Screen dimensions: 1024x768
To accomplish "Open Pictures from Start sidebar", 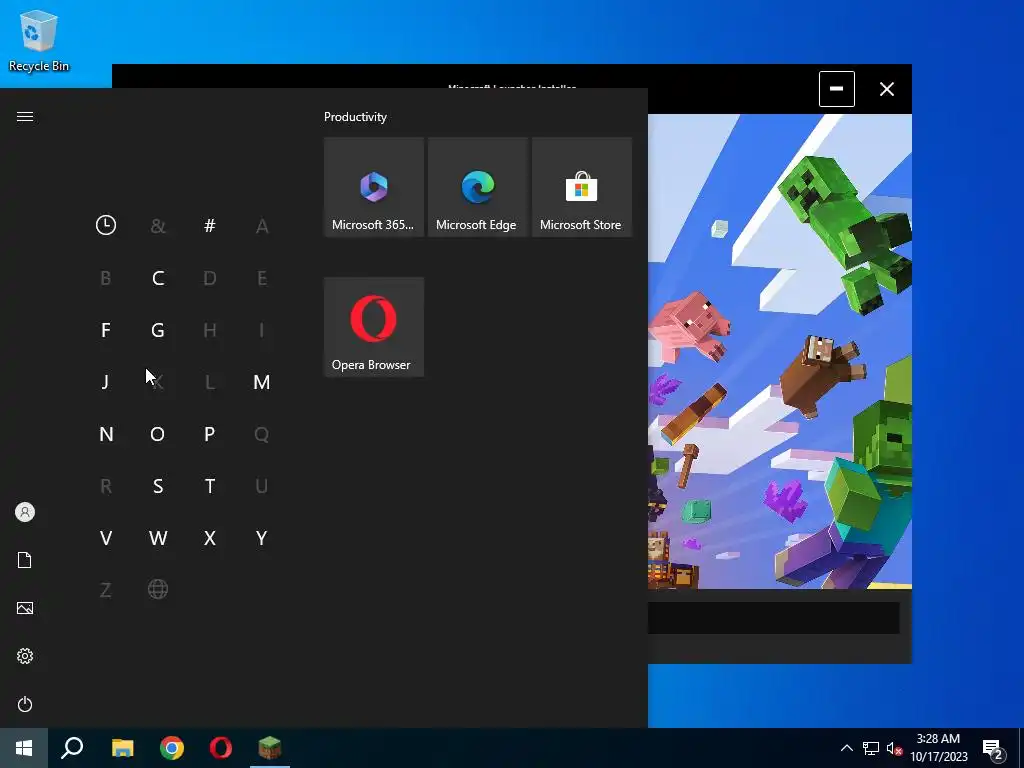I will pos(25,608).
